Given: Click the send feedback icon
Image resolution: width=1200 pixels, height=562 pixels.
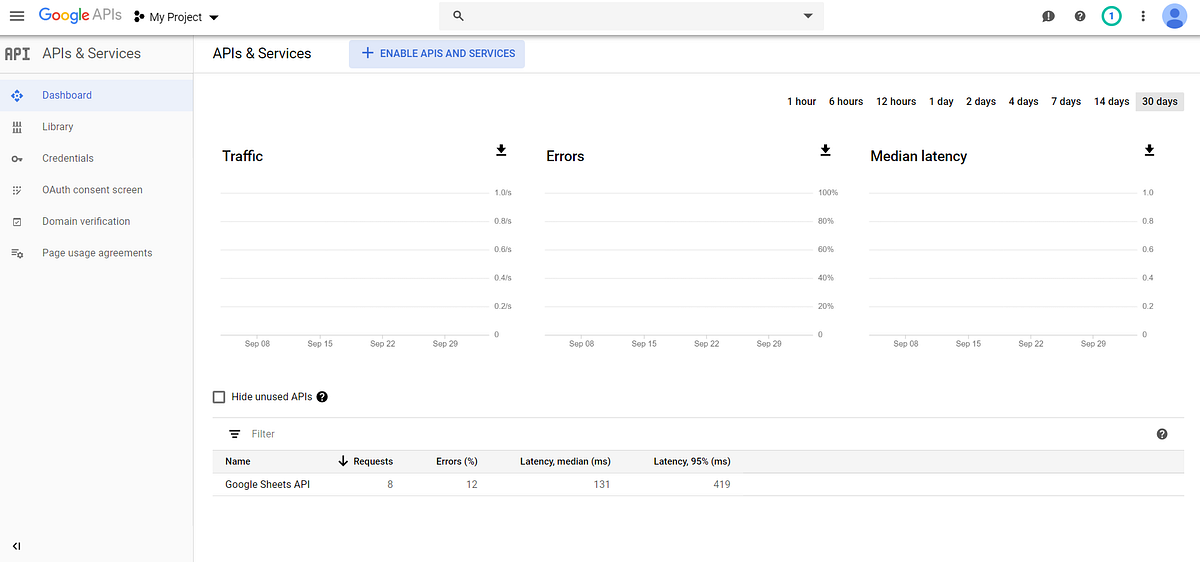Looking at the screenshot, I should click(x=1048, y=16).
